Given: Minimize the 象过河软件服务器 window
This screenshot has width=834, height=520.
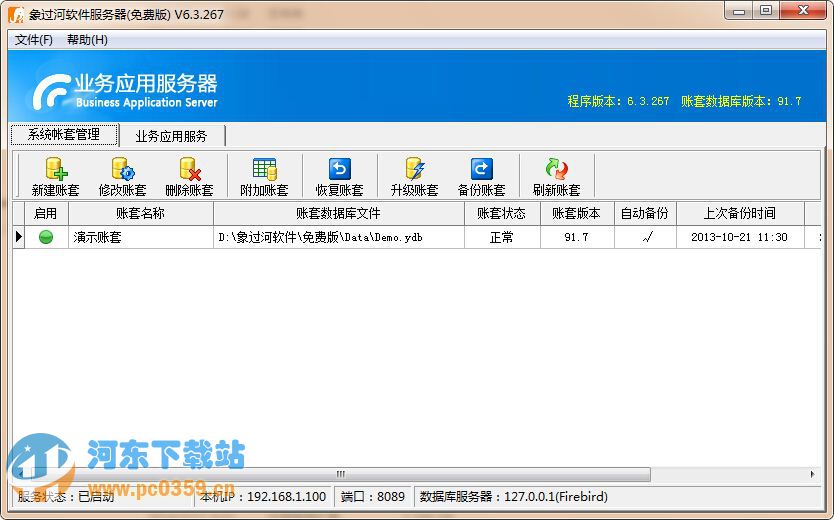Looking at the screenshot, I should [739, 11].
